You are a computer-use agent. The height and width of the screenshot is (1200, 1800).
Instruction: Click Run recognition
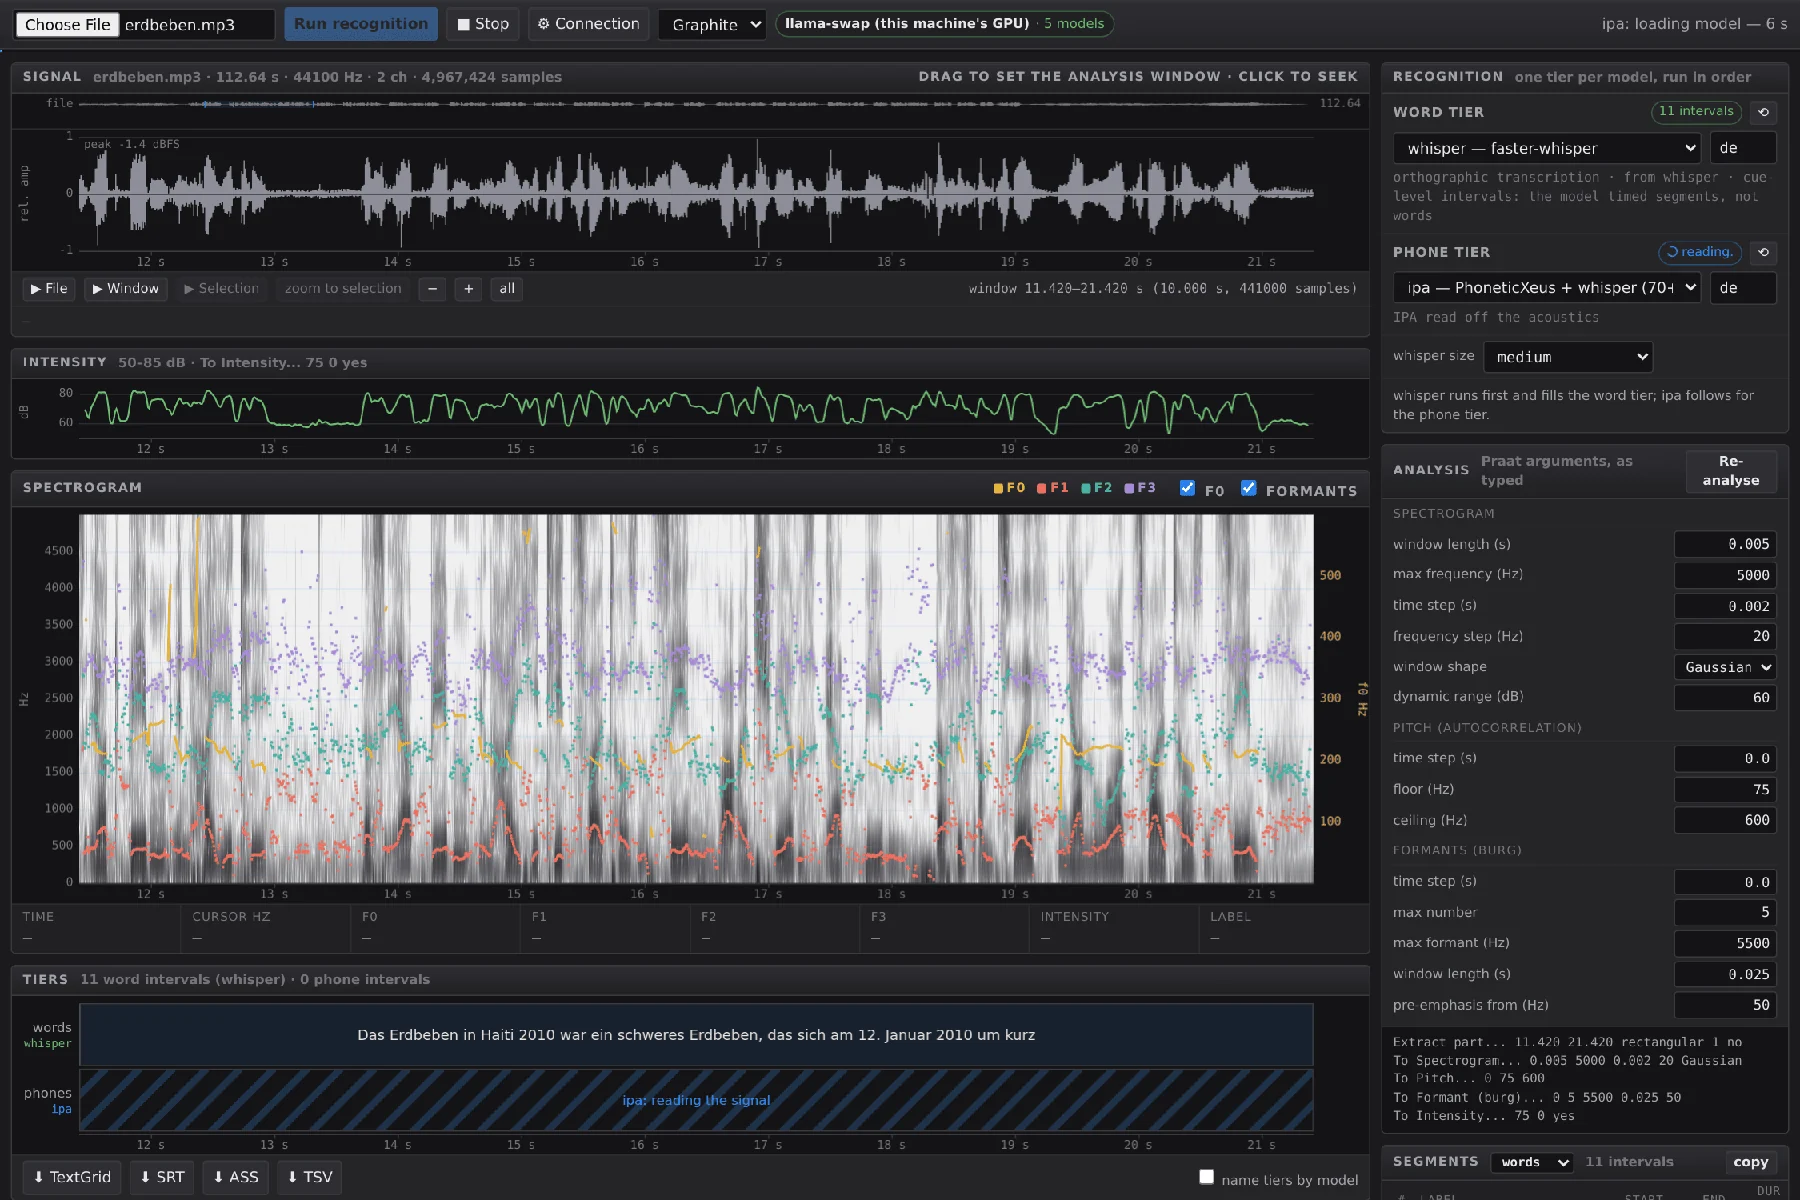coord(361,24)
